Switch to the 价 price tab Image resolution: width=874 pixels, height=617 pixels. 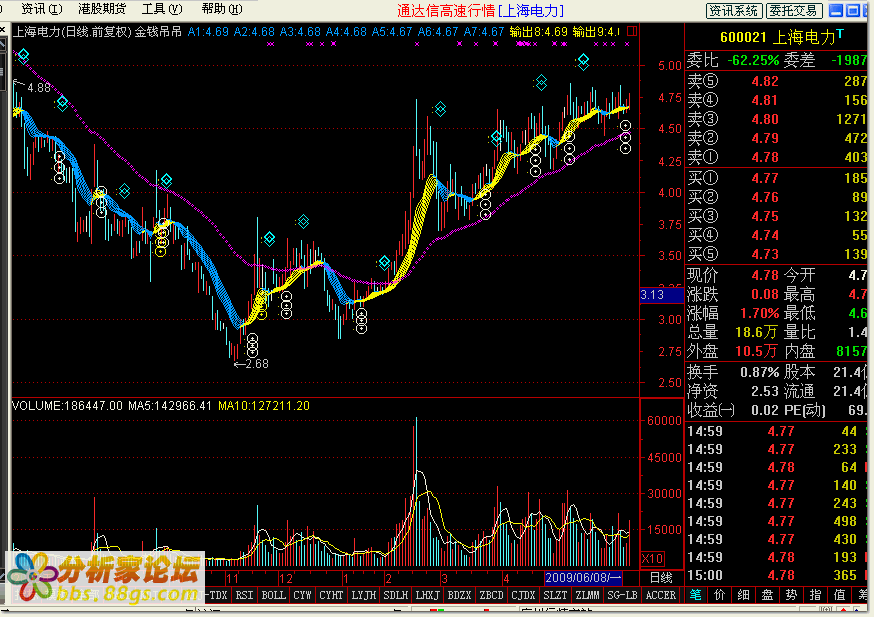(720, 595)
